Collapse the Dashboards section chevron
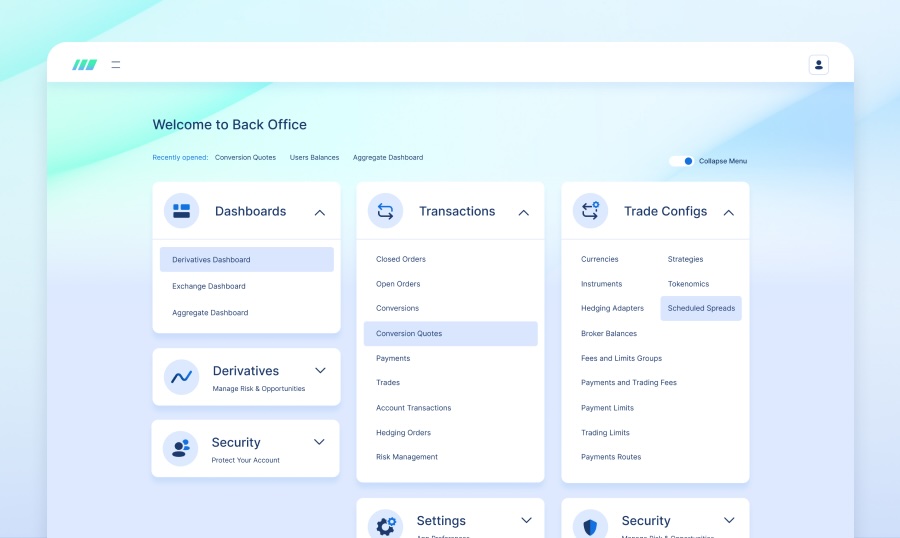900x538 pixels. [320, 212]
